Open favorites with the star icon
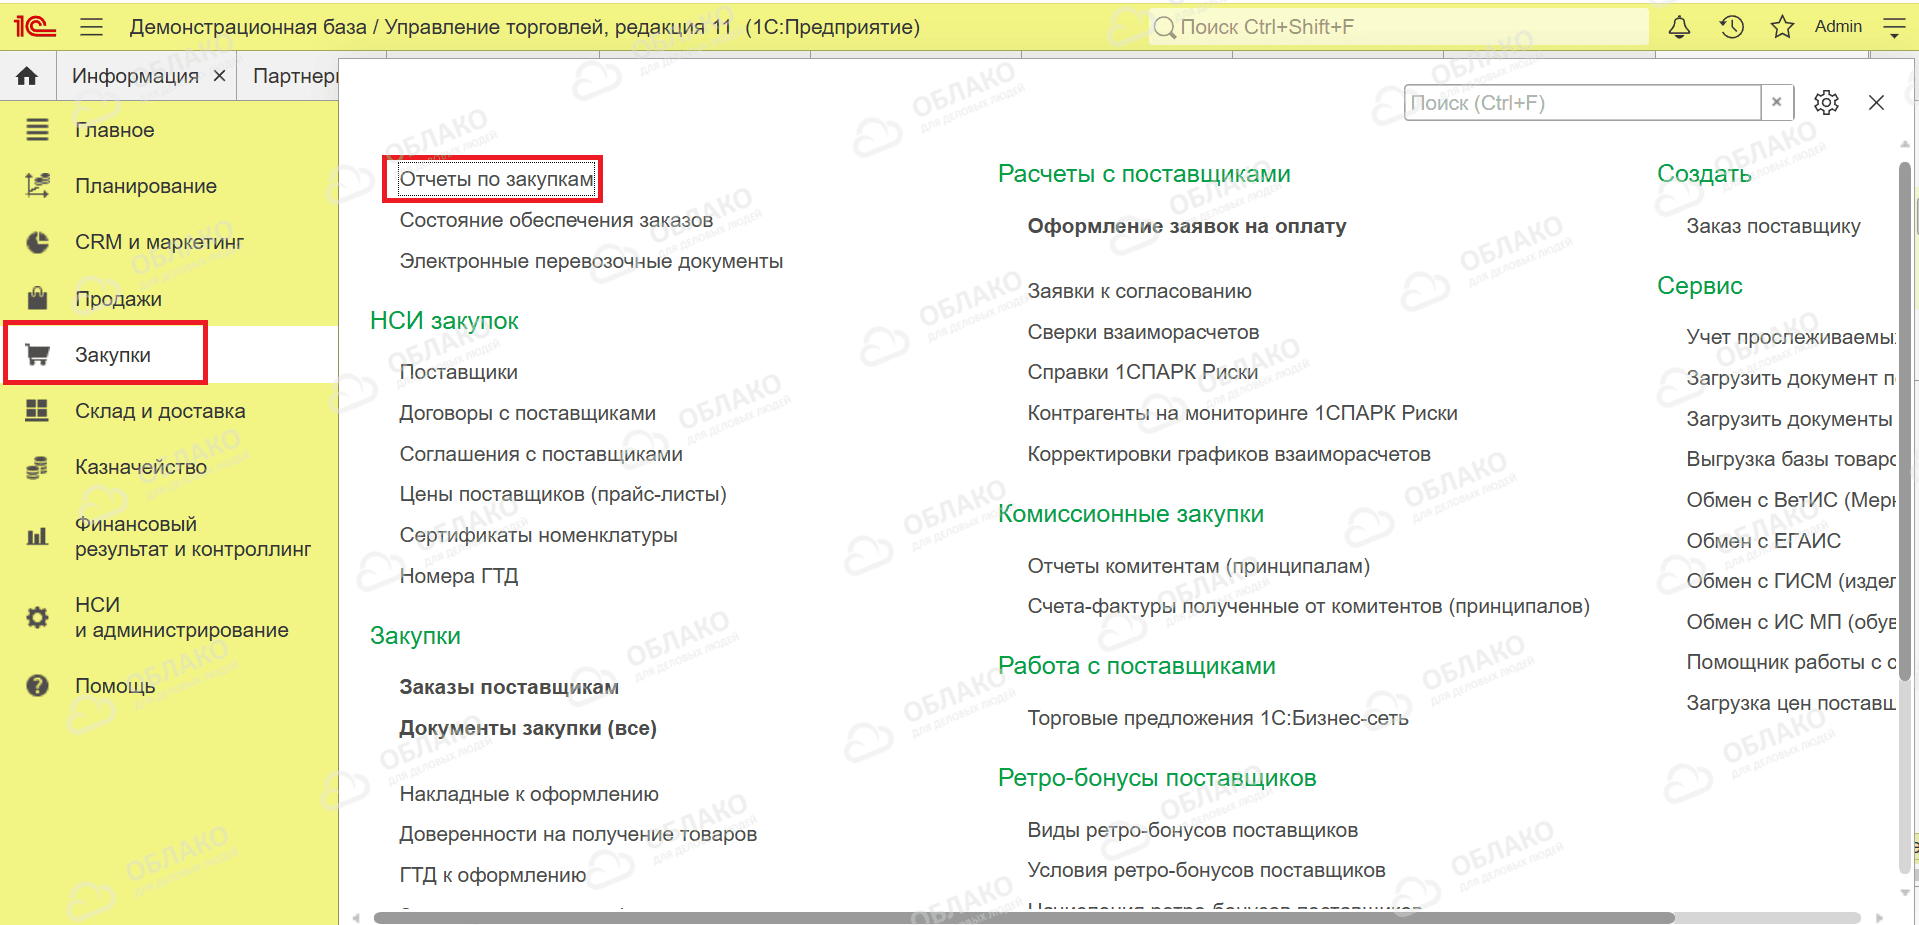 1782,27
